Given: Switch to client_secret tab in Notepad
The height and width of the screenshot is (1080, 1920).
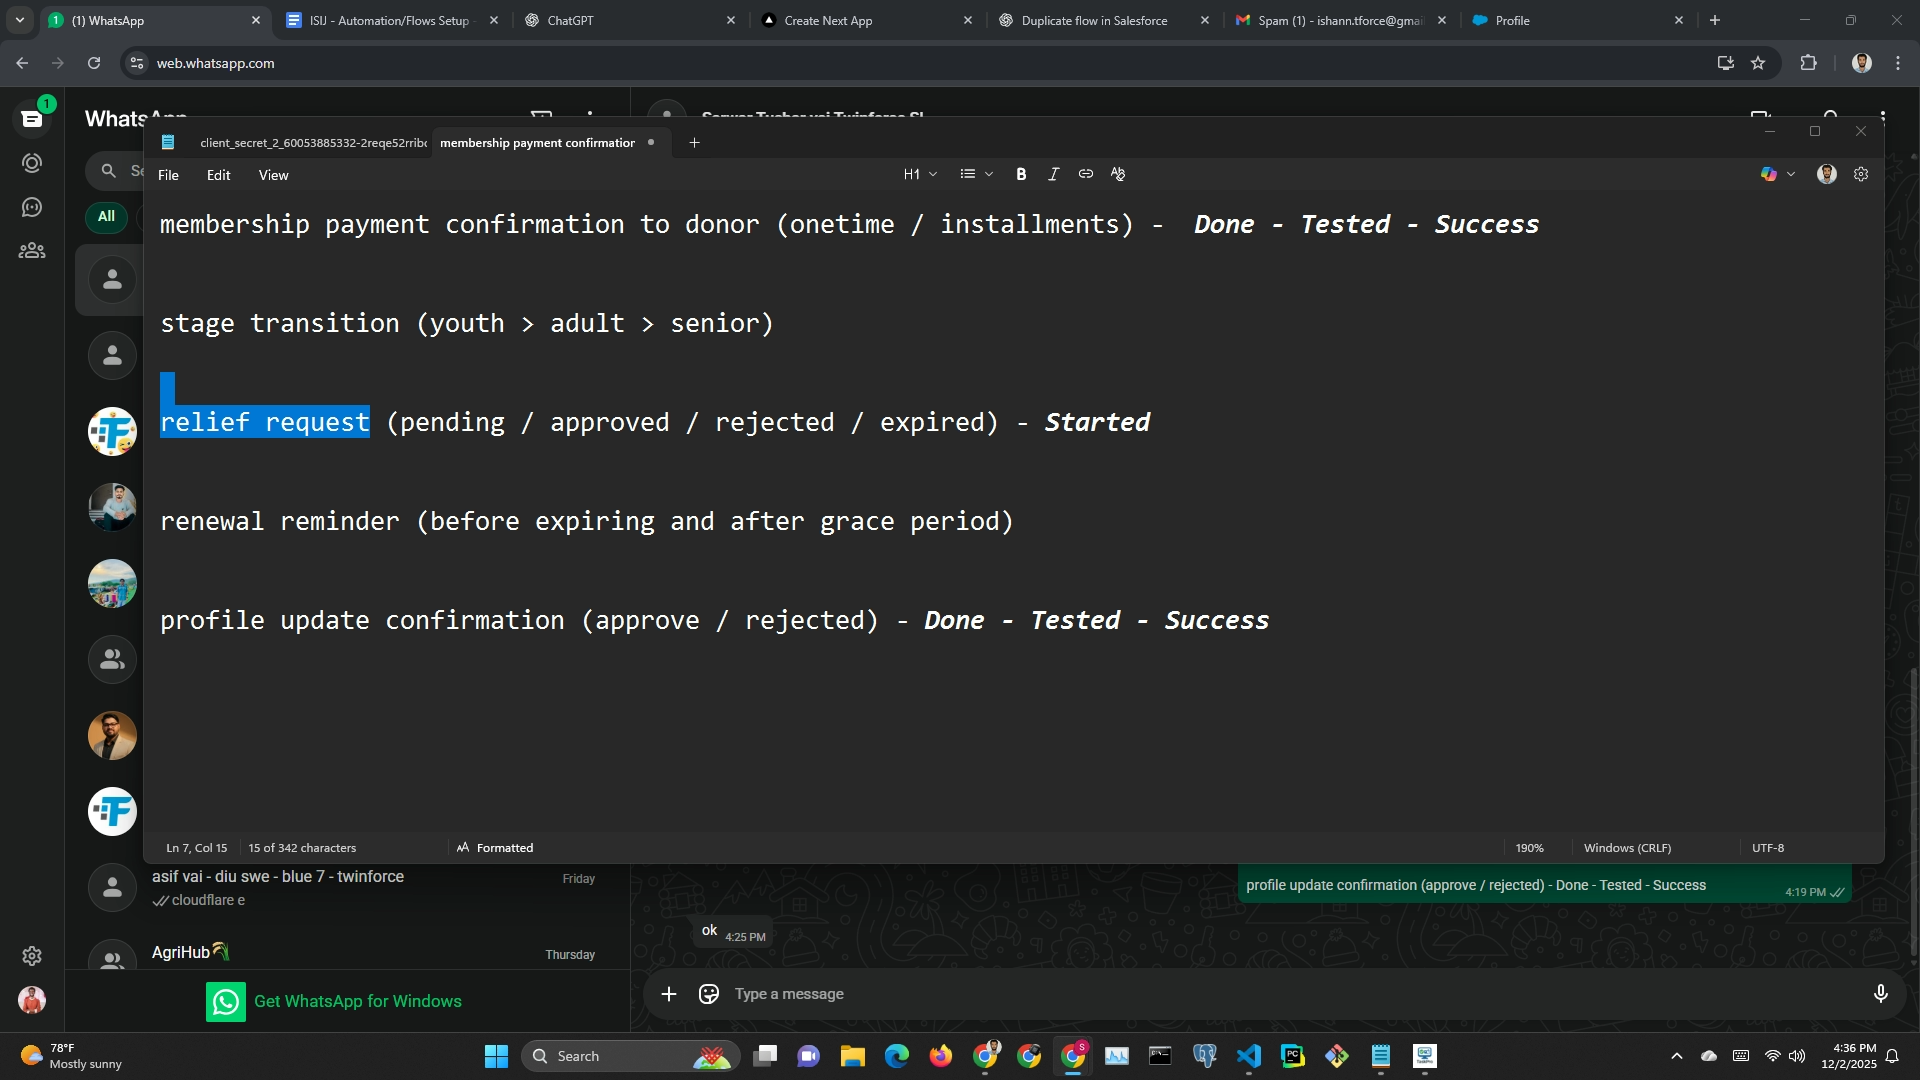Looking at the screenshot, I should click(x=312, y=143).
